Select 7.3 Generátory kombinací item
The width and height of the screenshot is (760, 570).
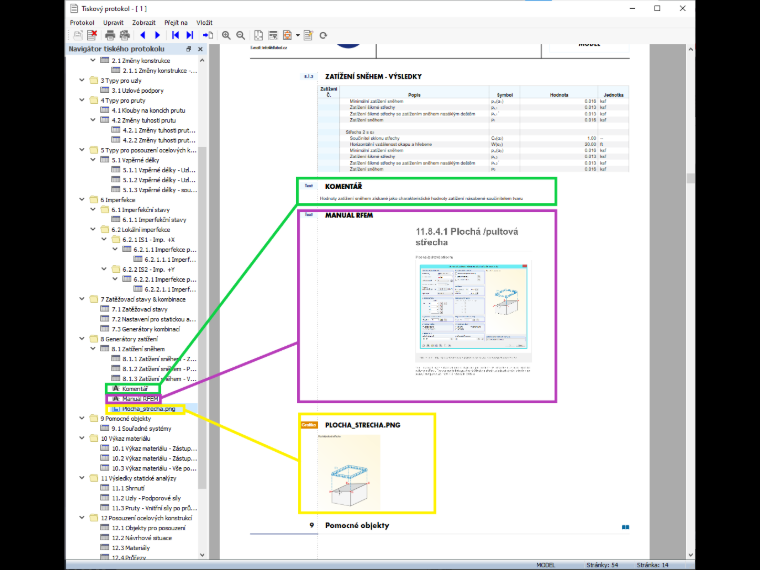(x=145, y=329)
